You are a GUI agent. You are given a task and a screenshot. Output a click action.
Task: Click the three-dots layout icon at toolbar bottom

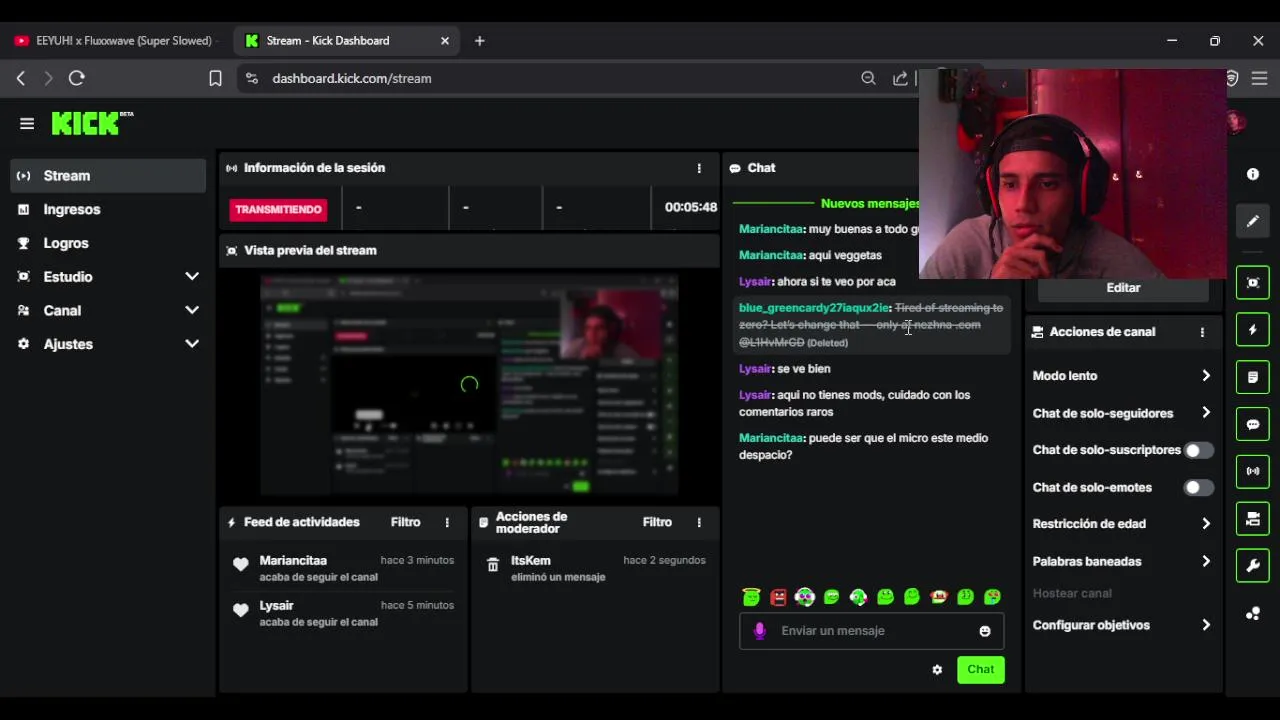[1253, 614]
